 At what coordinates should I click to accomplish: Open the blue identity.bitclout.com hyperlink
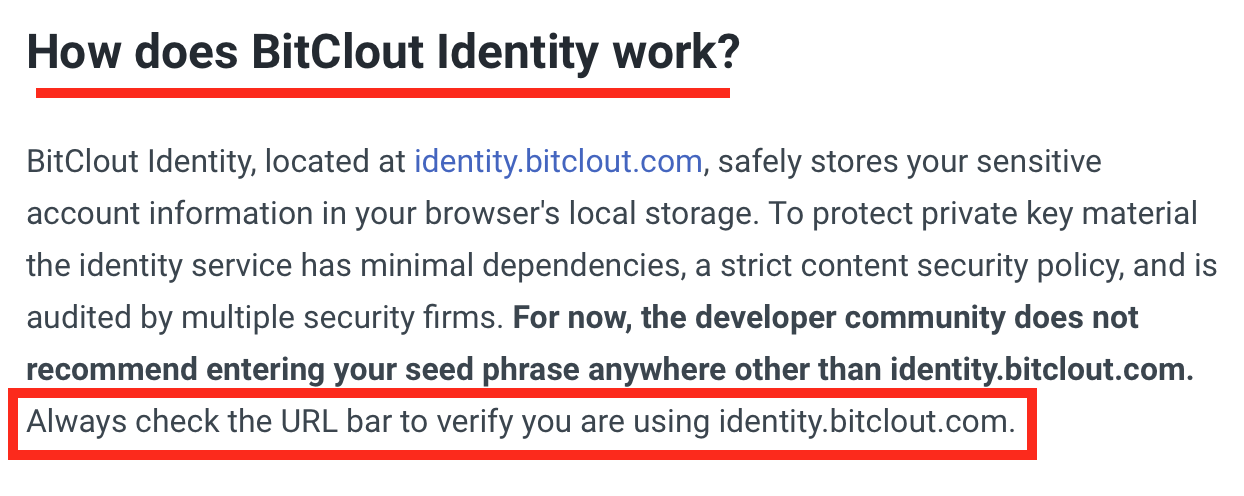coord(558,162)
